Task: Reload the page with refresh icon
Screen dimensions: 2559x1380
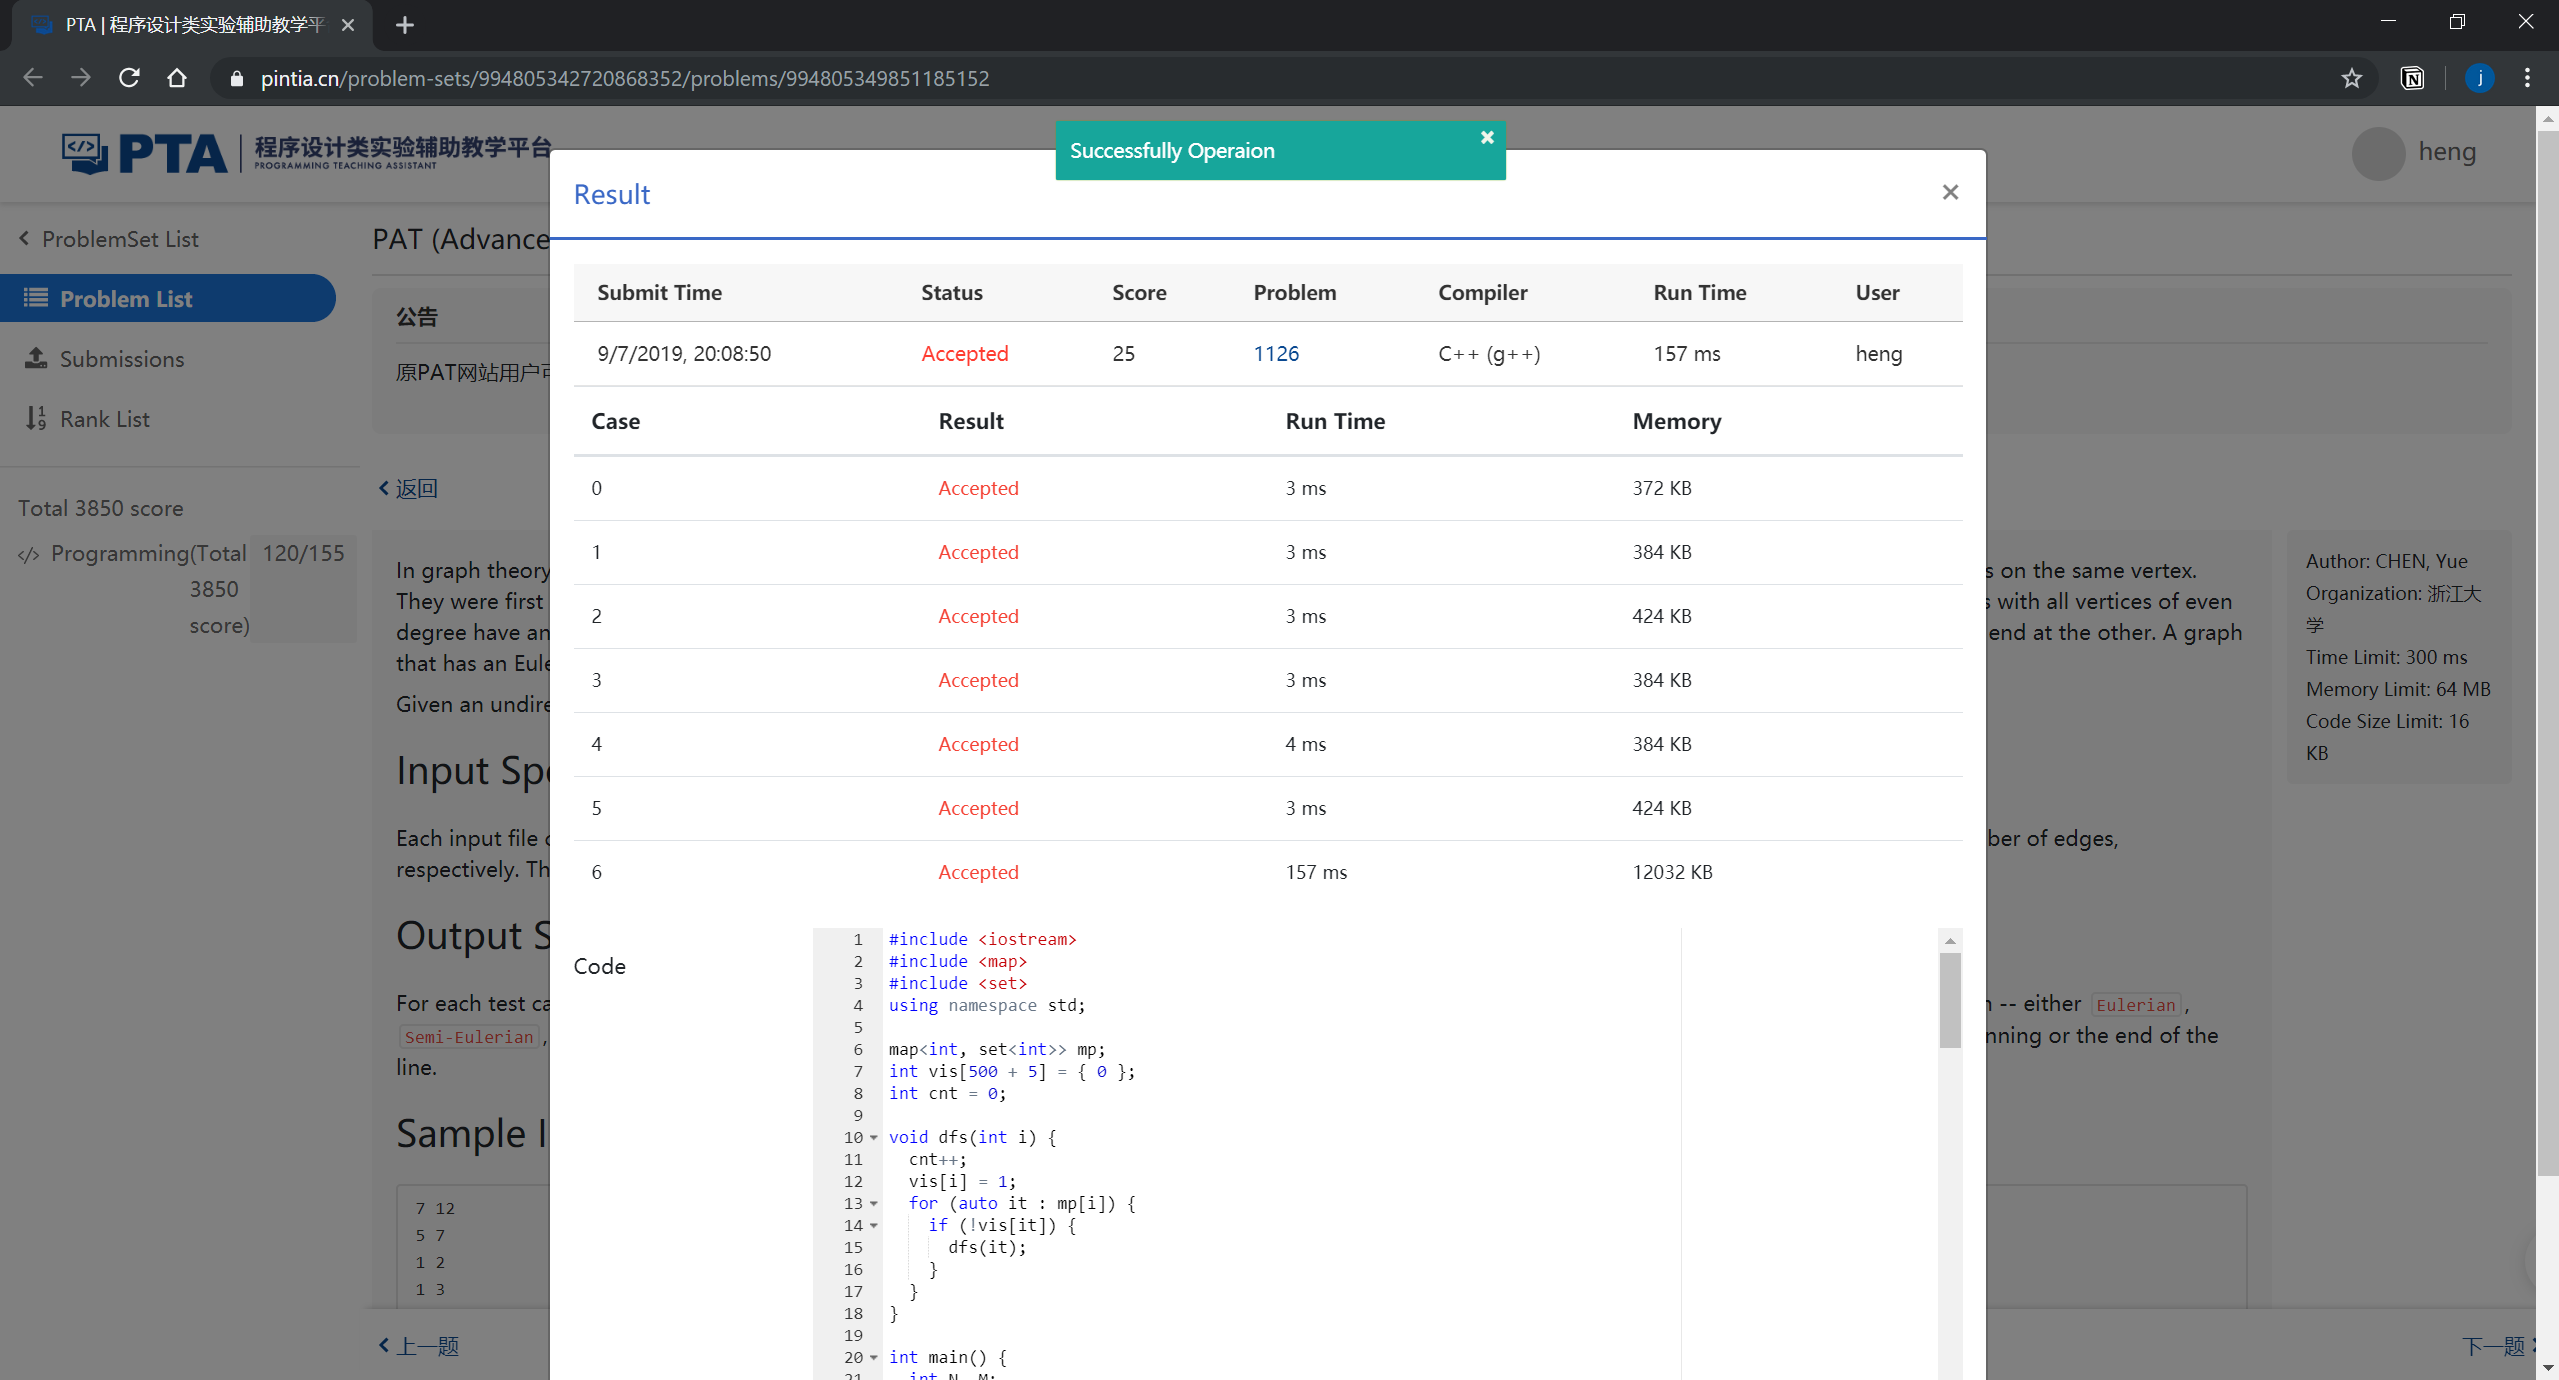Action: tap(129, 78)
